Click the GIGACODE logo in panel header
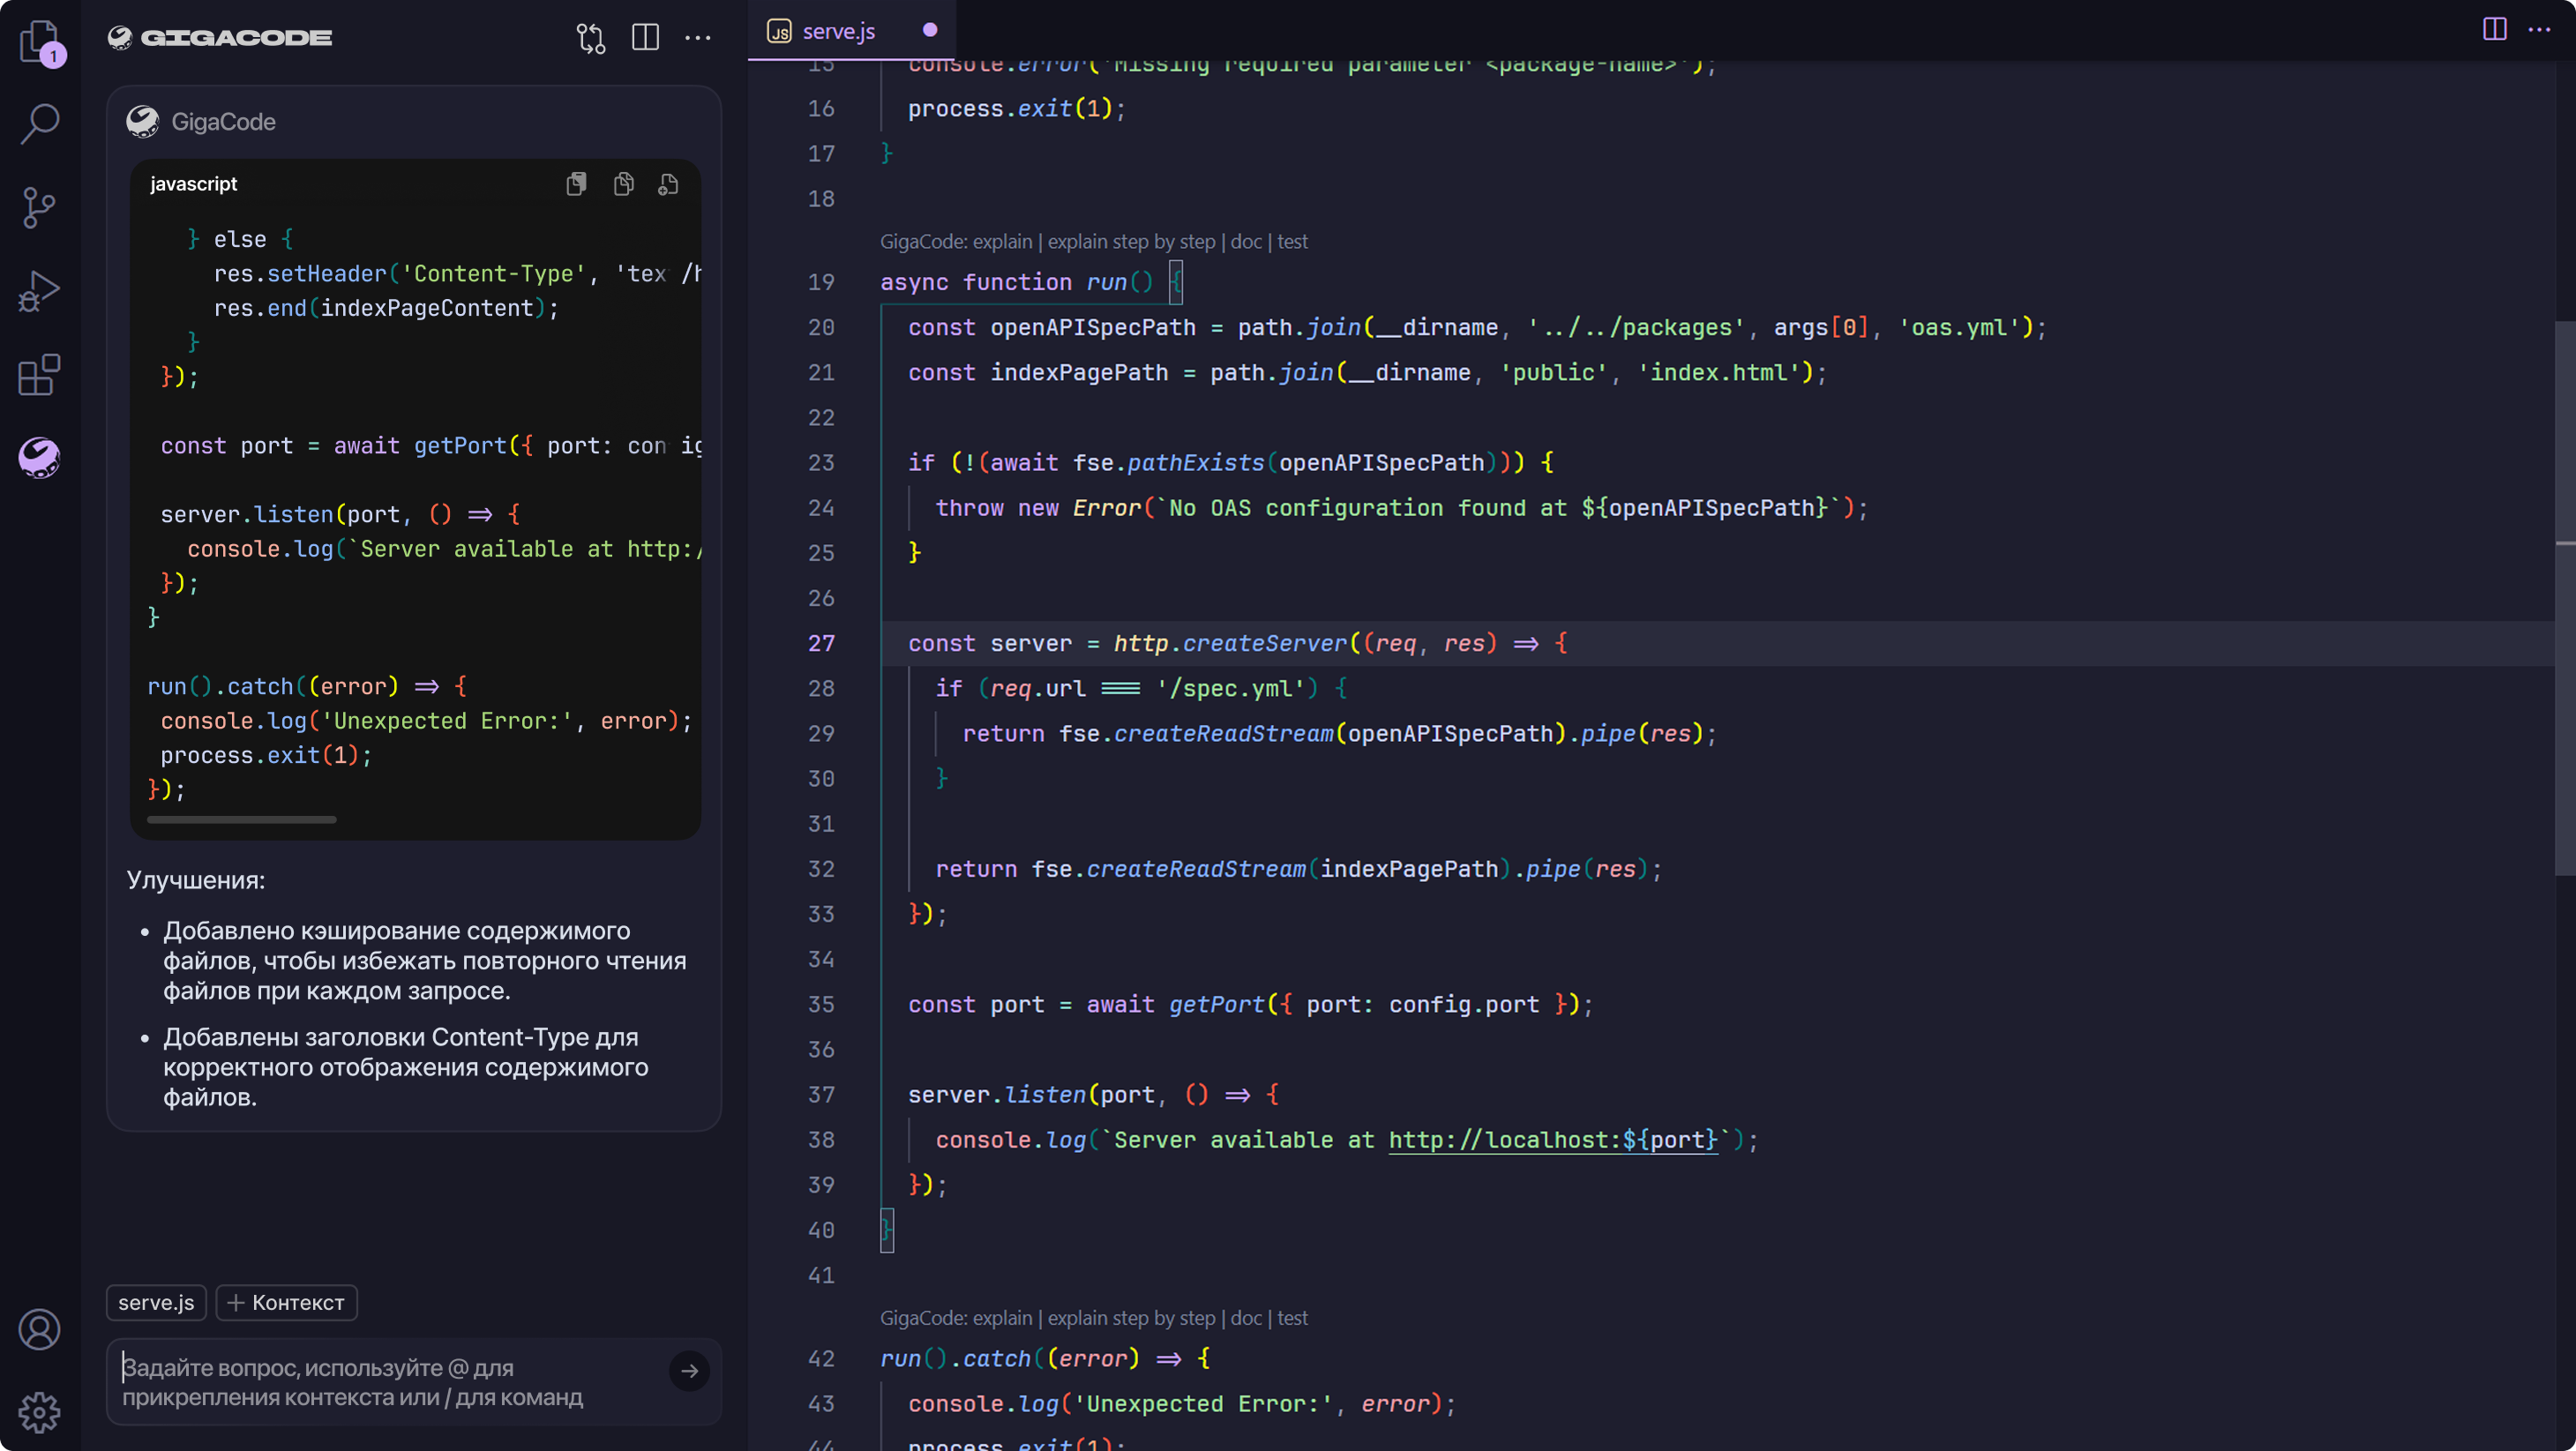2576x1451 pixels. [x=220, y=38]
